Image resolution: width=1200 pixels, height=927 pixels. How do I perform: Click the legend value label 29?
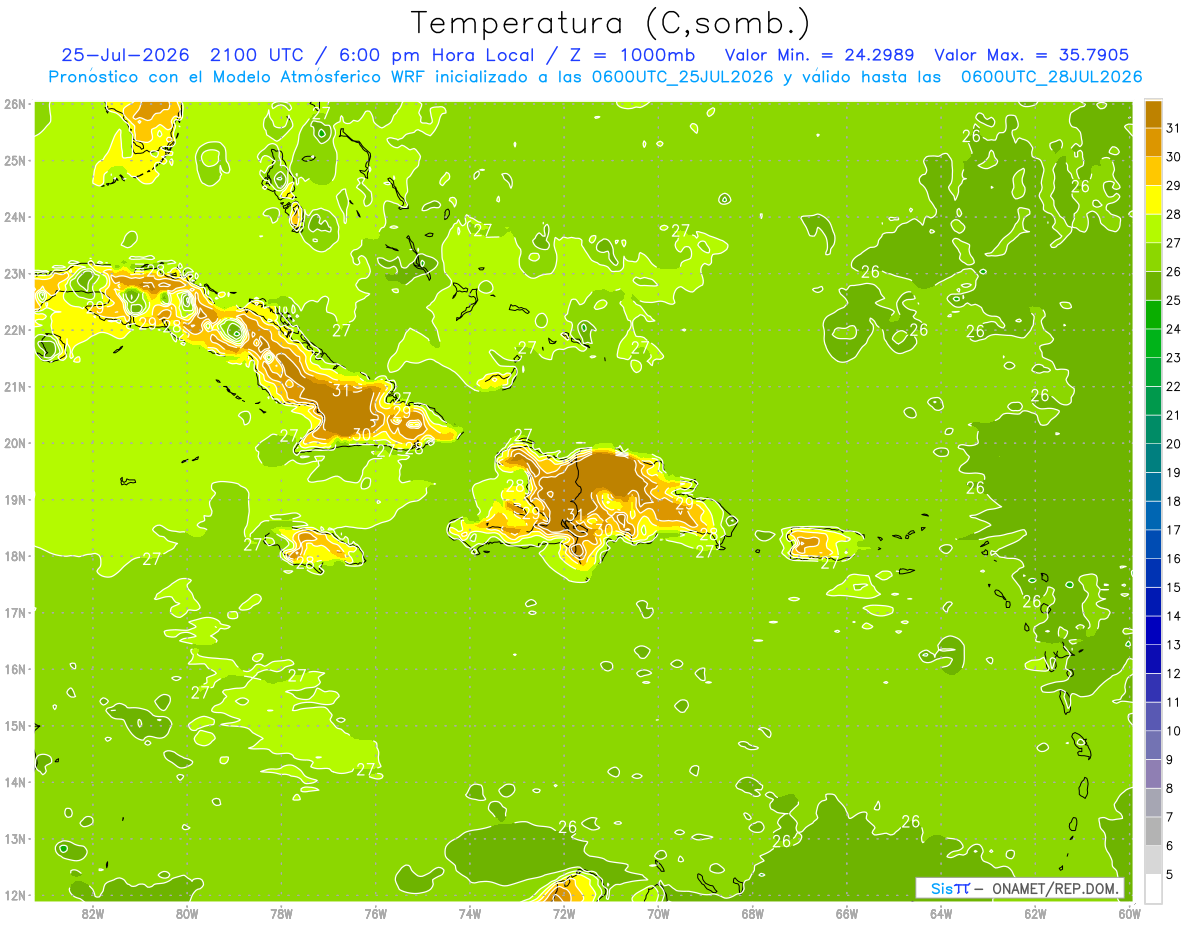pos(1173,186)
